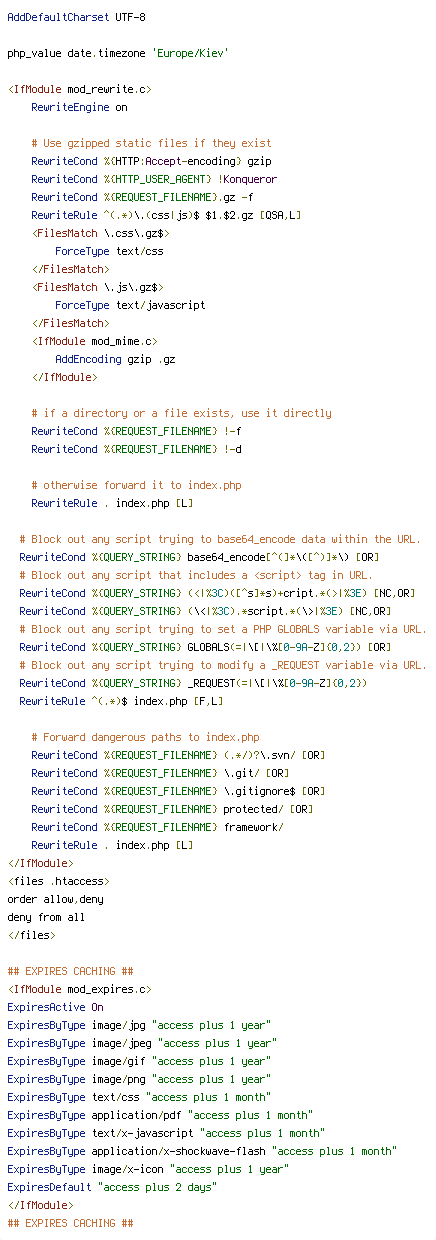Click the ExpiresByType 'text/css' line

coord(139,1097)
